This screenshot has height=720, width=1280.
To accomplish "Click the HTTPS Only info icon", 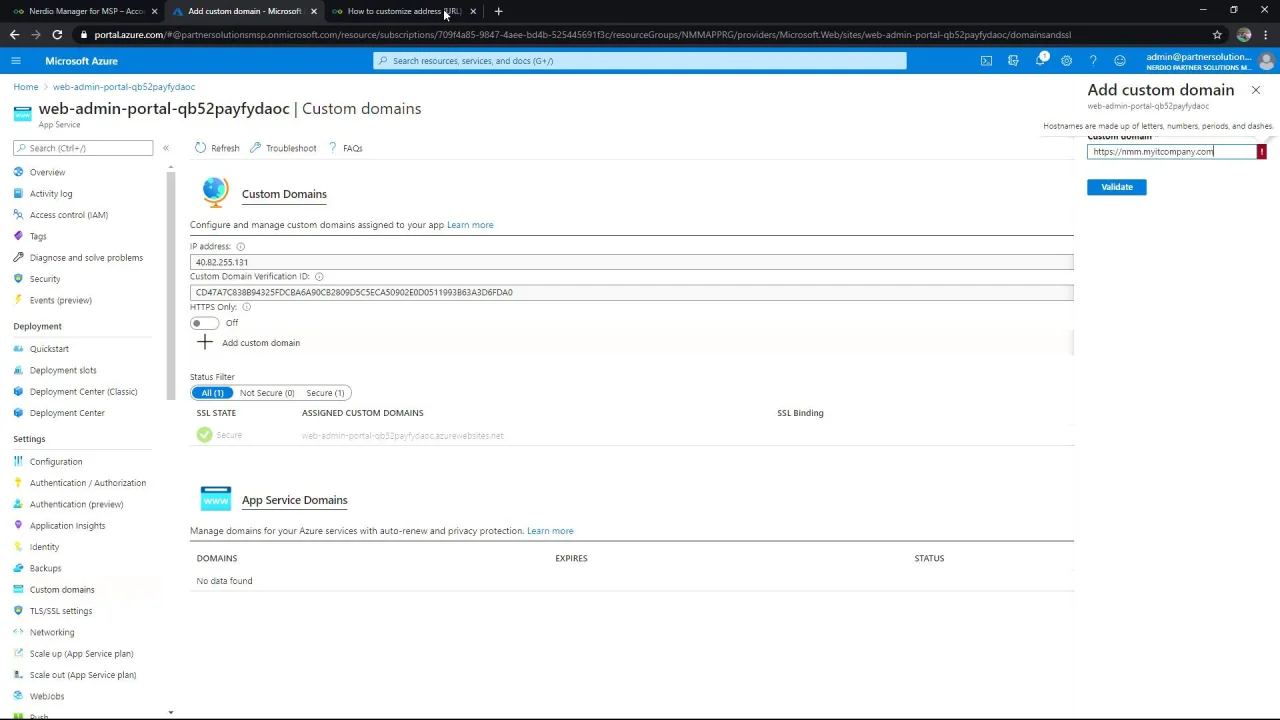I will (246, 307).
